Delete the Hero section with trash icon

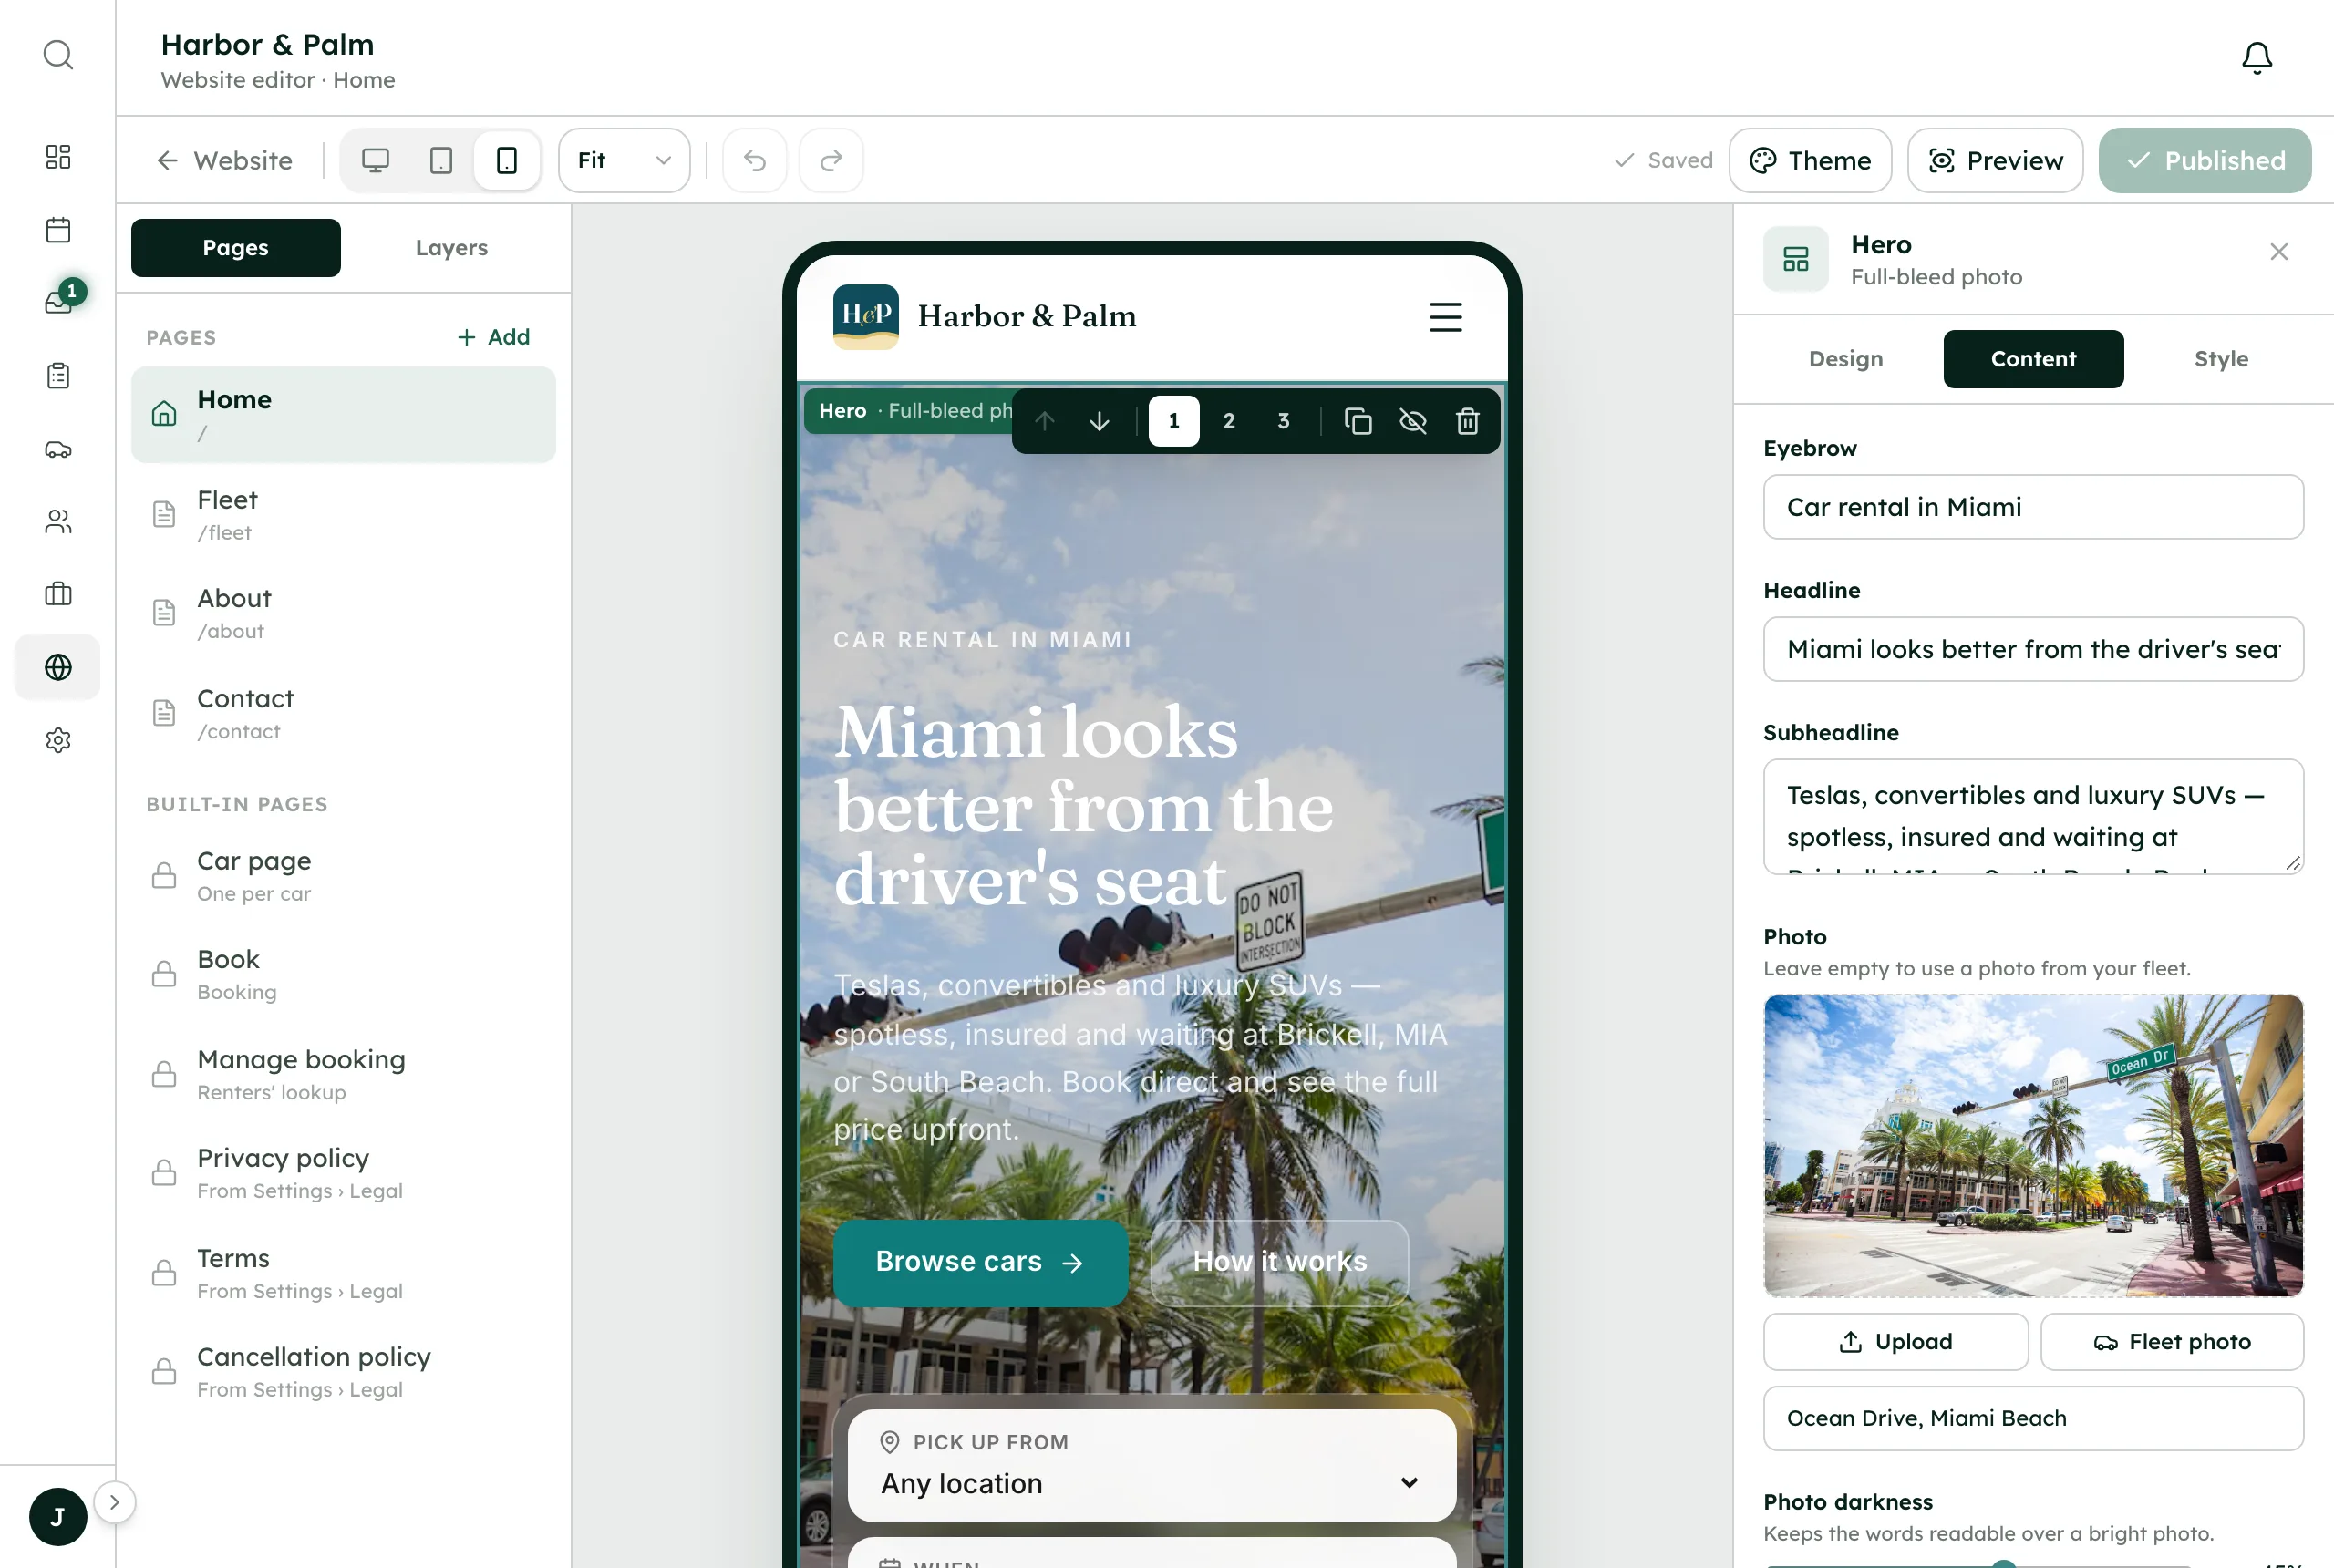1467,421
